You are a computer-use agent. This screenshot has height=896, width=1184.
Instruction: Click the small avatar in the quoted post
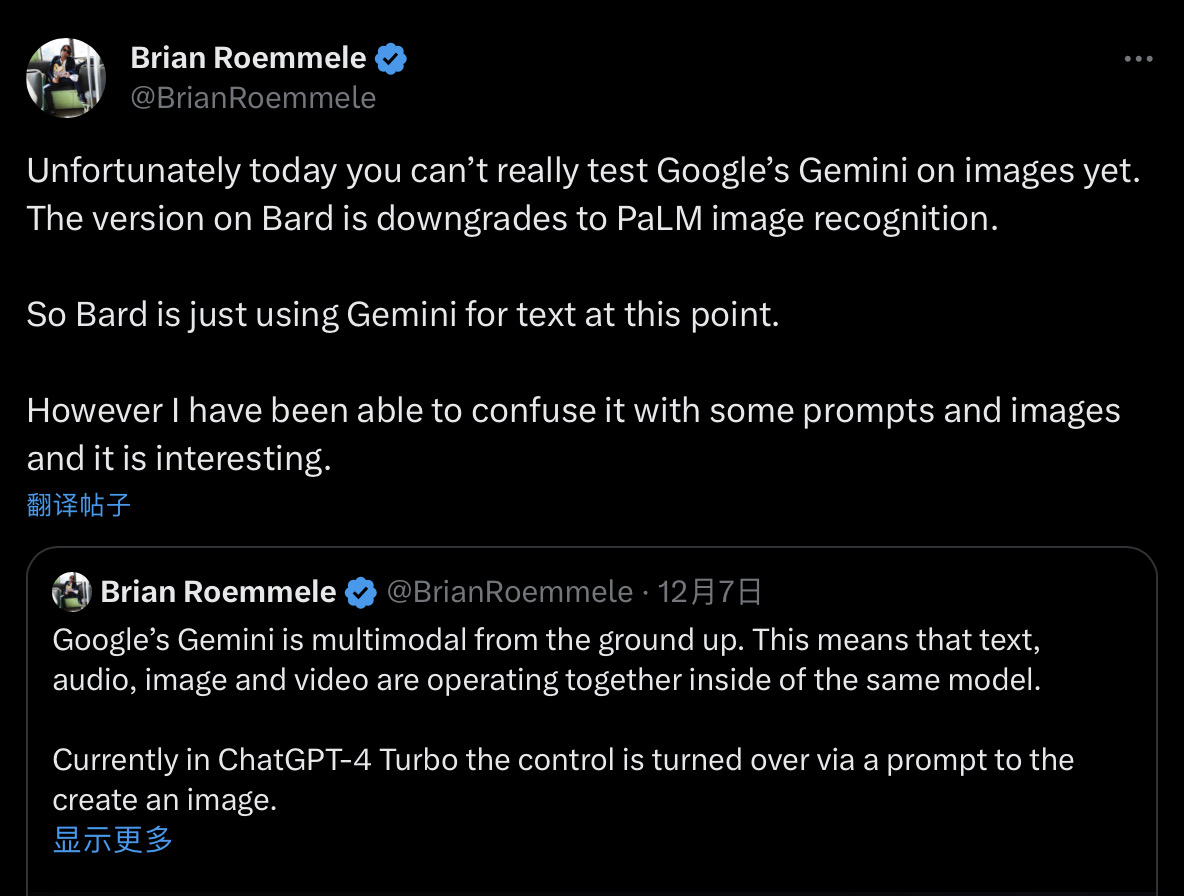point(72,592)
